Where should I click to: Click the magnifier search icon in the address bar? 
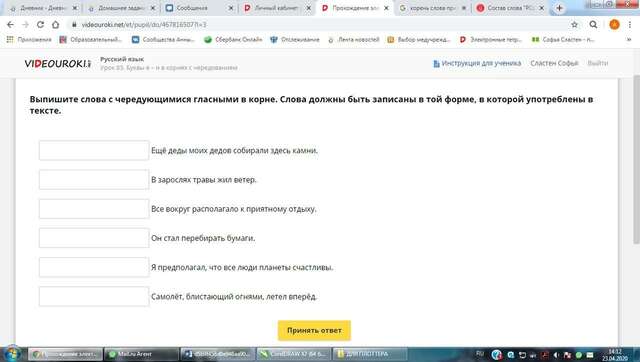coord(593,24)
